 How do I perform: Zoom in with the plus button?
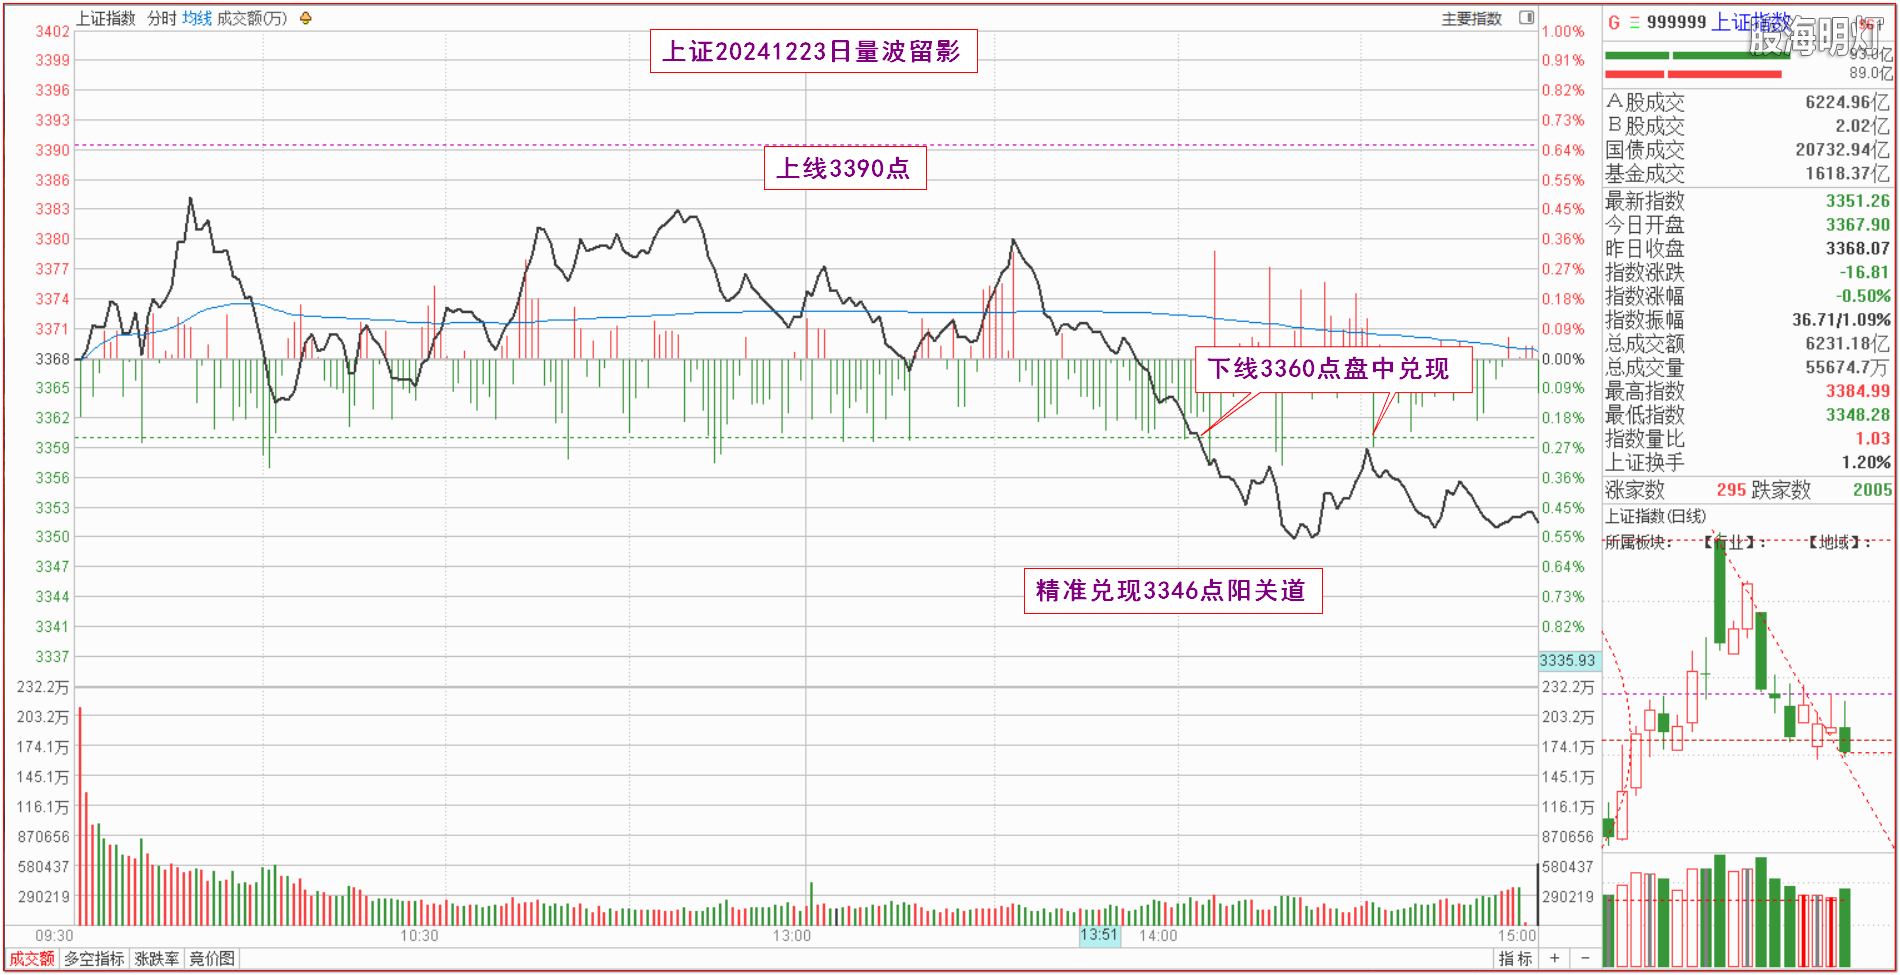(x=1555, y=958)
